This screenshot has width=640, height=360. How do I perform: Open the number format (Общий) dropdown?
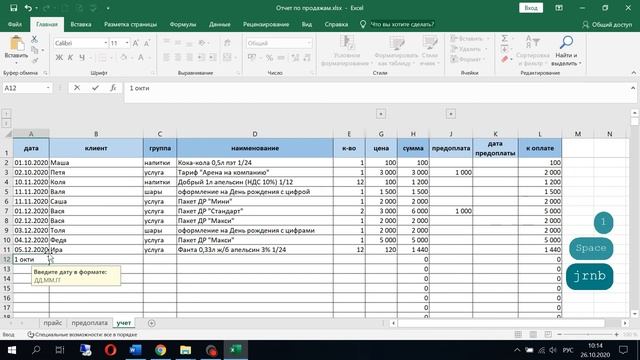coord(309,43)
